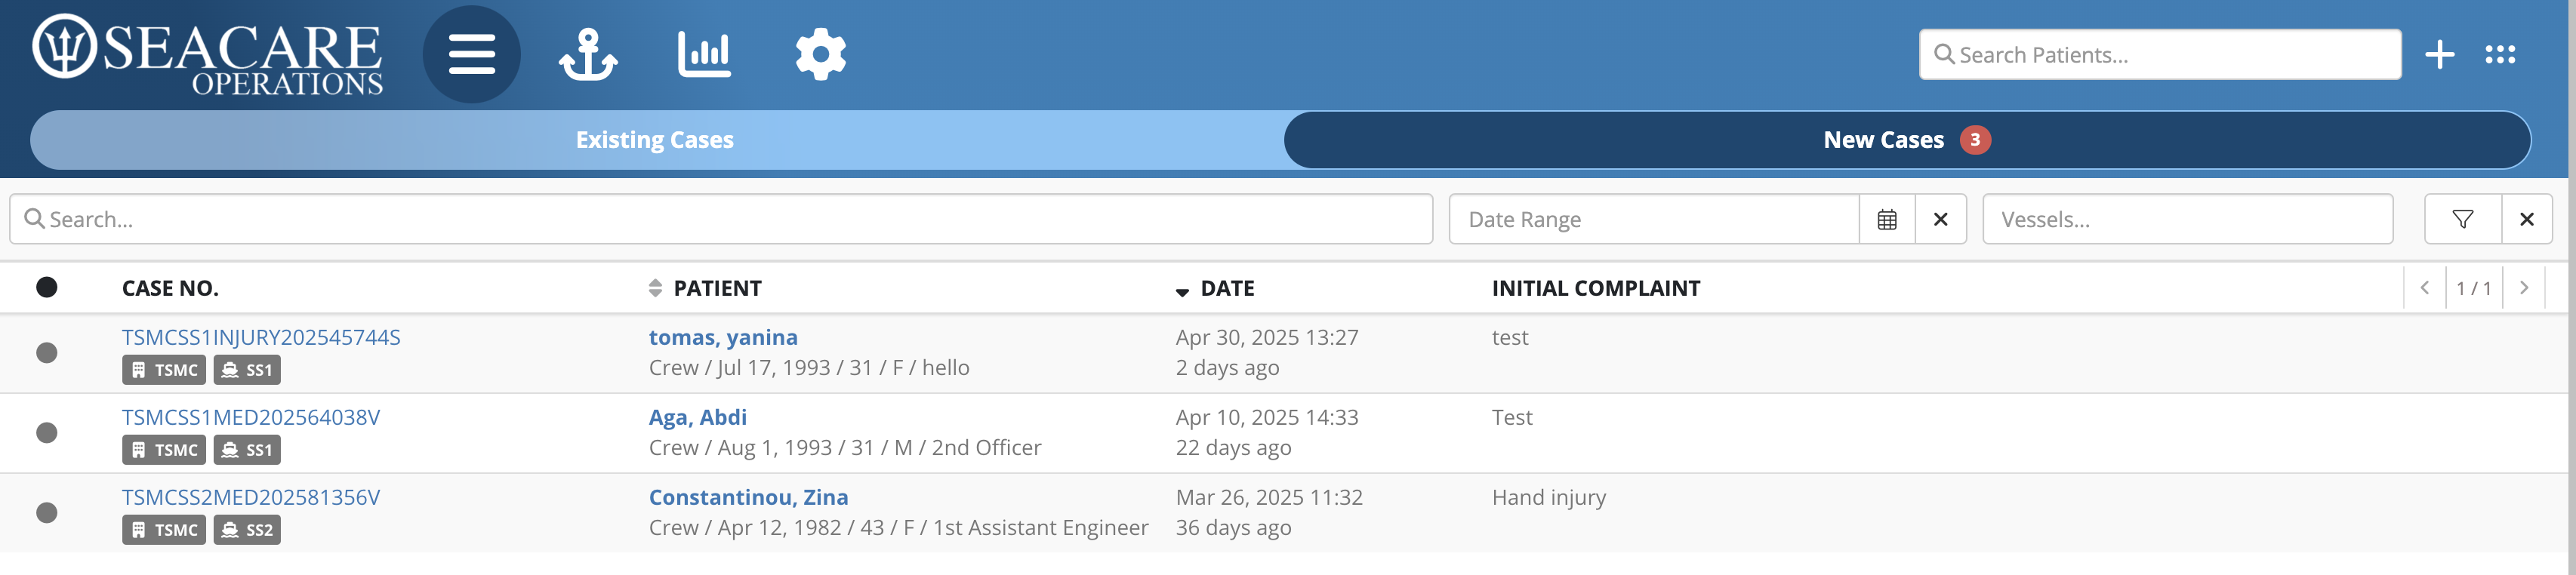Go to previous page arrow in pagination
This screenshot has width=2576, height=575.
point(2424,288)
